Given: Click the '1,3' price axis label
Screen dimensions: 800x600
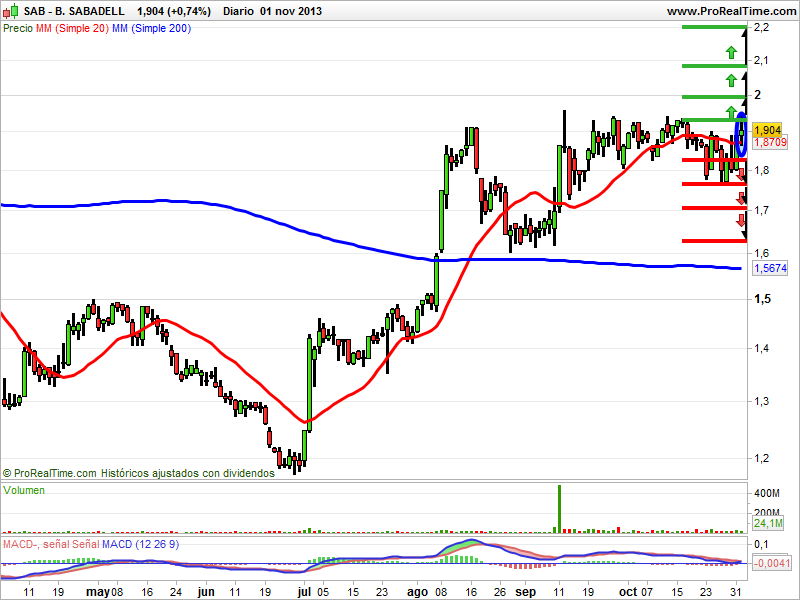Looking at the screenshot, I should point(762,401).
